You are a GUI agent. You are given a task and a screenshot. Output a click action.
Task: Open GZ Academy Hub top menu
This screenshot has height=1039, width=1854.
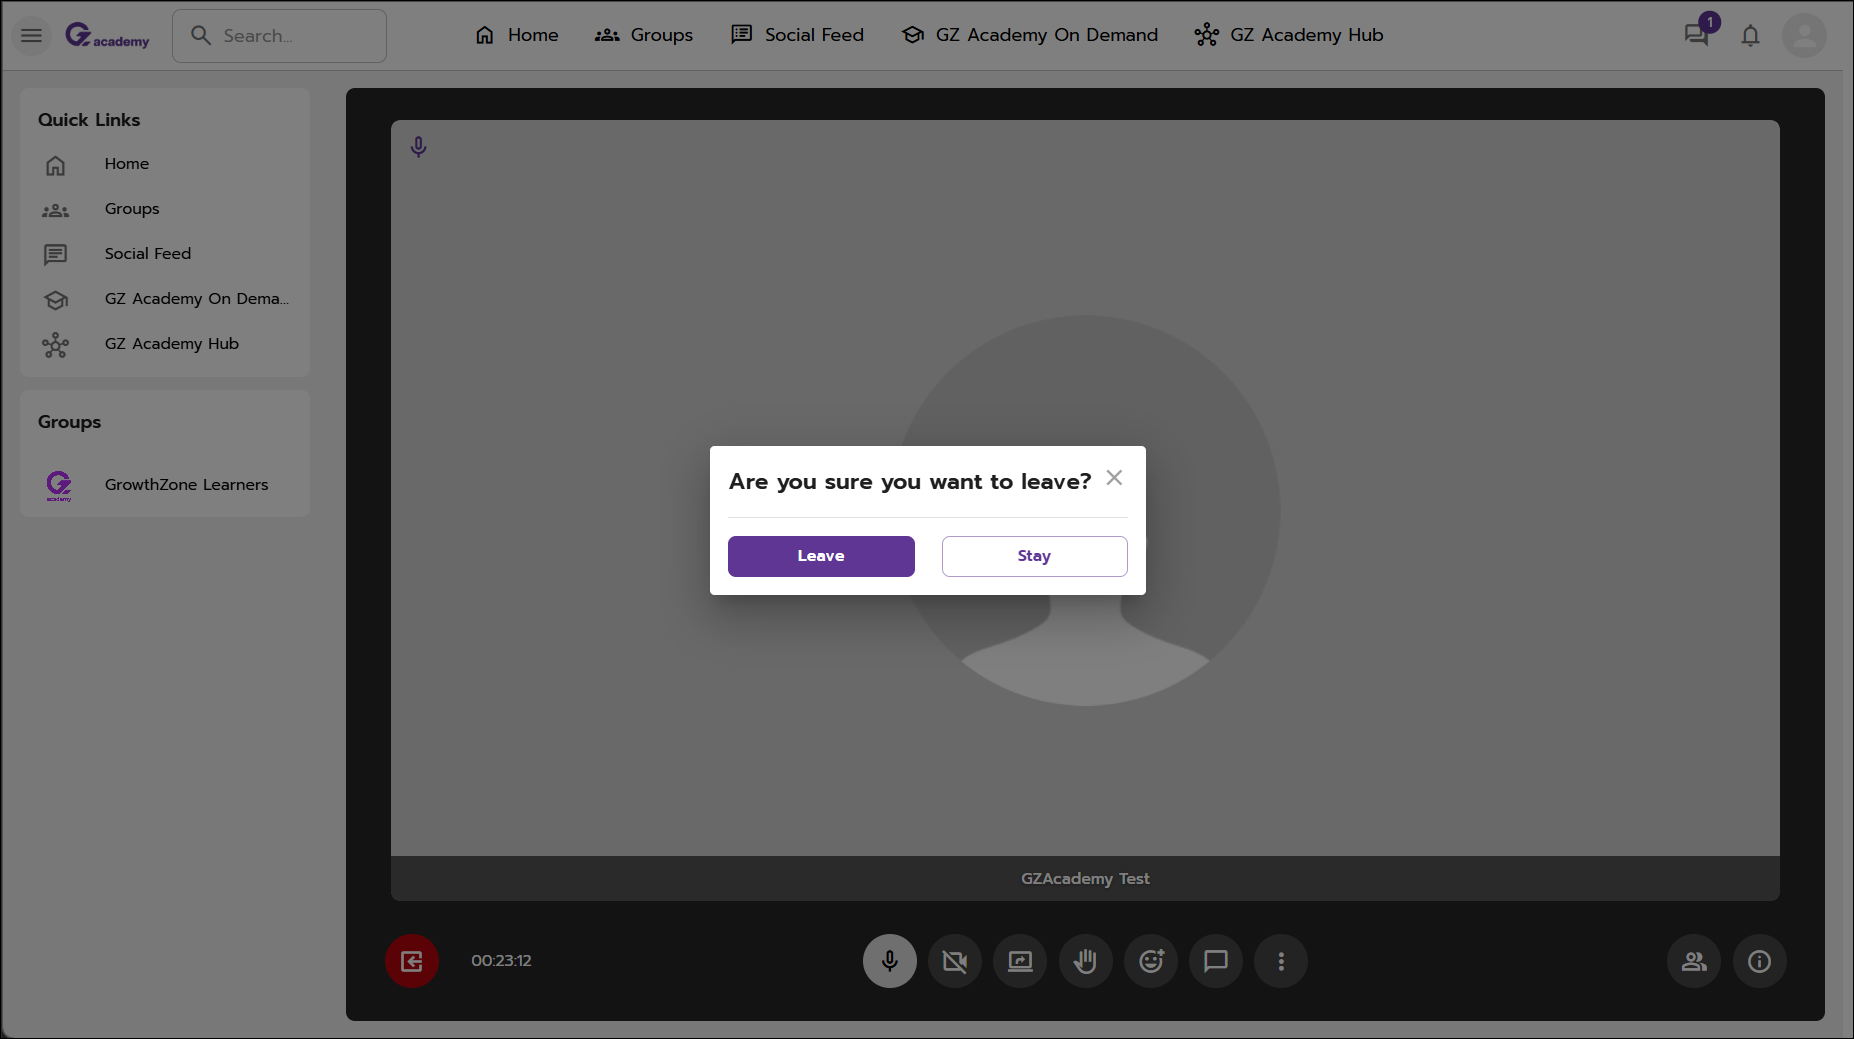pyautogui.click(x=1288, y=35)
